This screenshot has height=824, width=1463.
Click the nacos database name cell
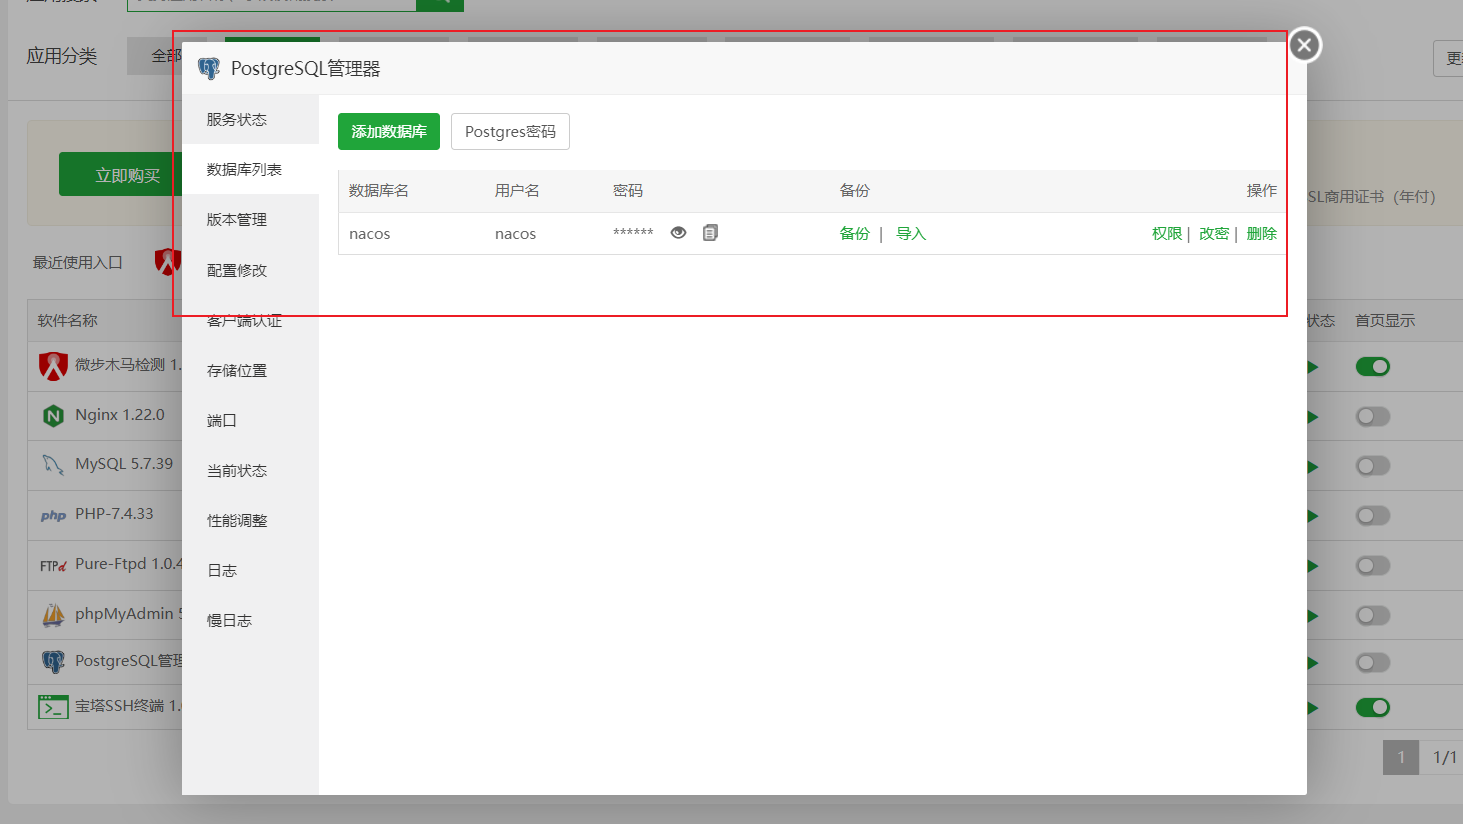click(x=370, y=234)
